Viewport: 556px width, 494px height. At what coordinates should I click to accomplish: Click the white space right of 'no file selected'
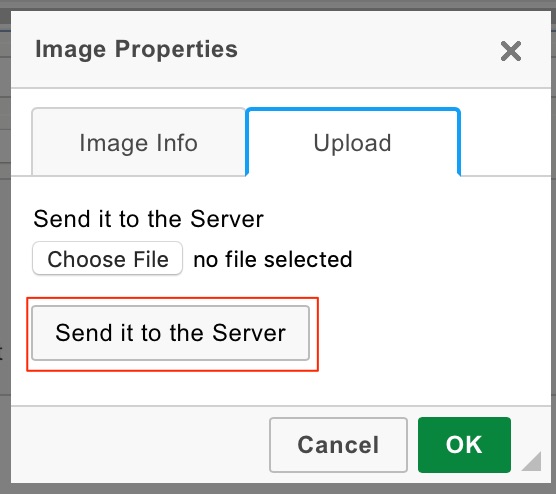click(x=450, y=259)
